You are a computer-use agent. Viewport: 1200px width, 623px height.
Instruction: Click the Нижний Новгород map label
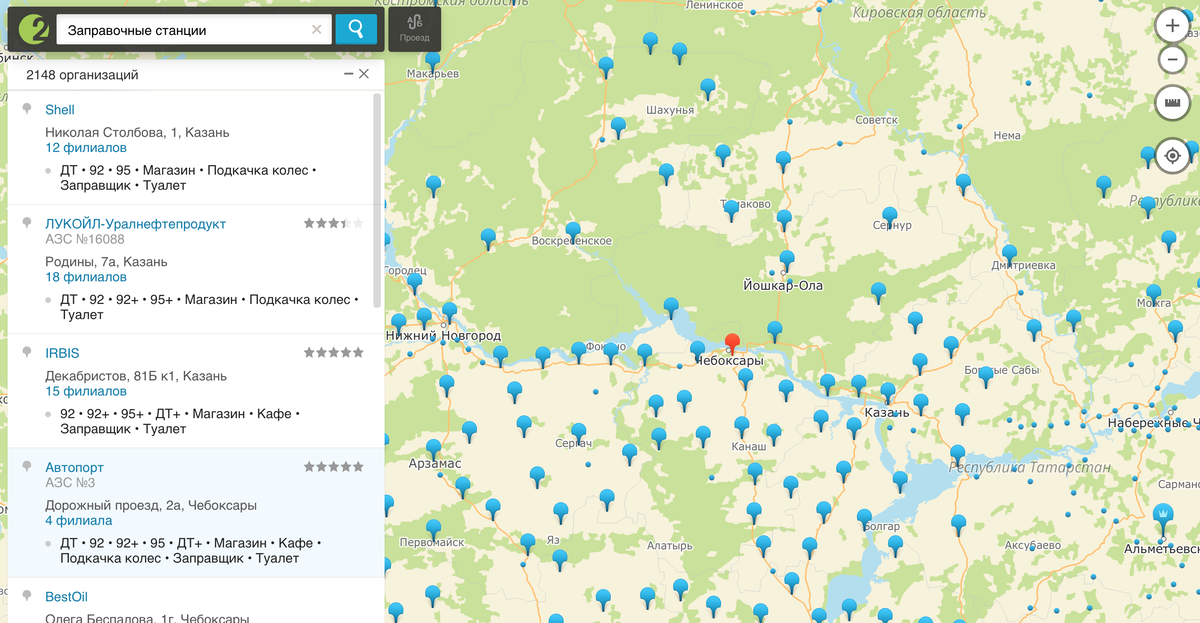[444, 336]
